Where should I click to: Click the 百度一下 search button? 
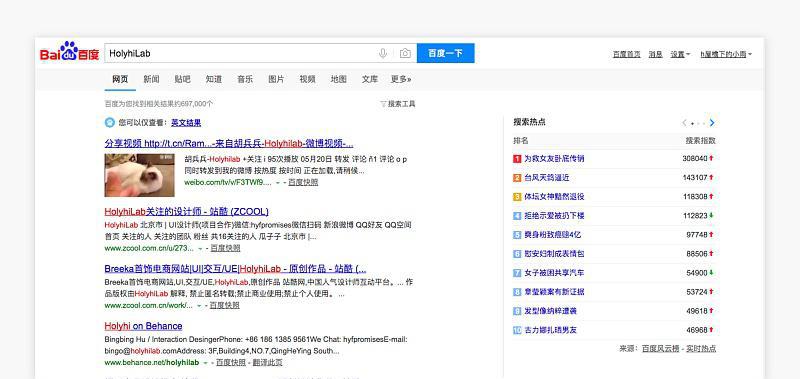(x=445, y=53)
